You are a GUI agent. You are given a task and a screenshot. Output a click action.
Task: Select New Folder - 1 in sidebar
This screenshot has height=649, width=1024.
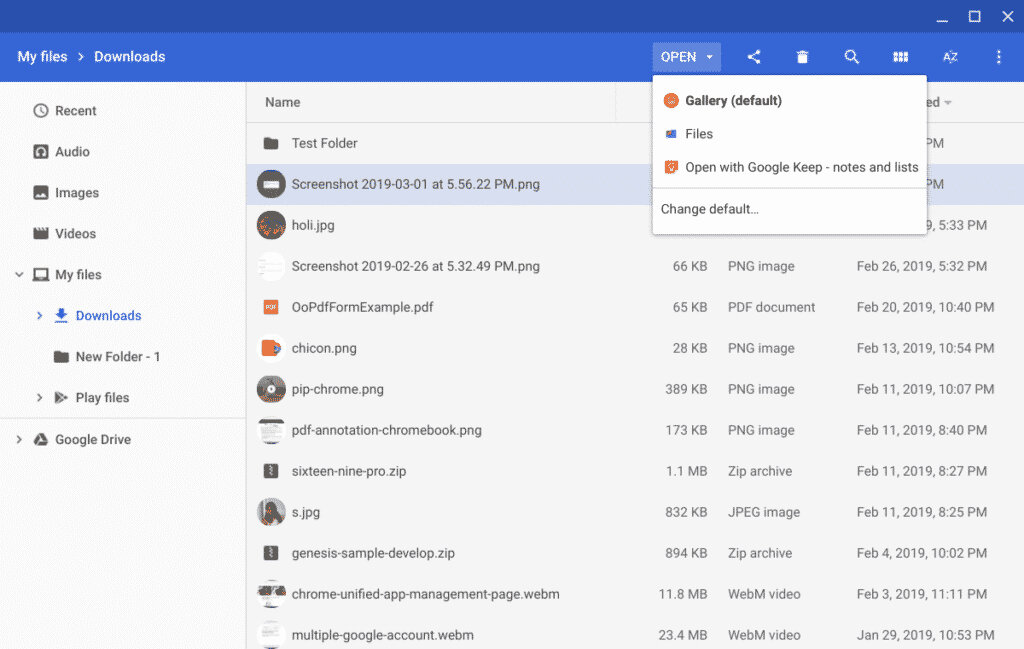[x=118, y=356]
